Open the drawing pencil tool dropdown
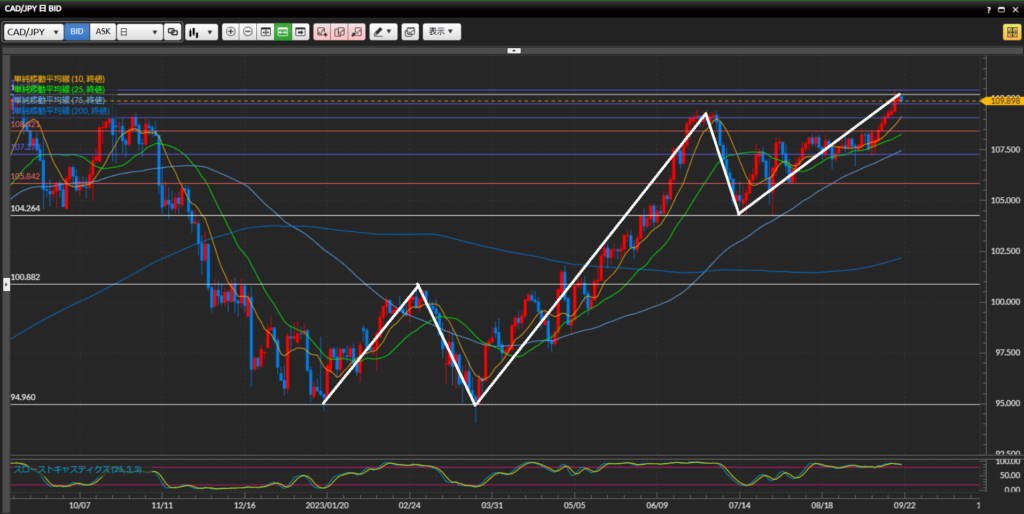The image size is (1024, 514). tap(383, 32)
